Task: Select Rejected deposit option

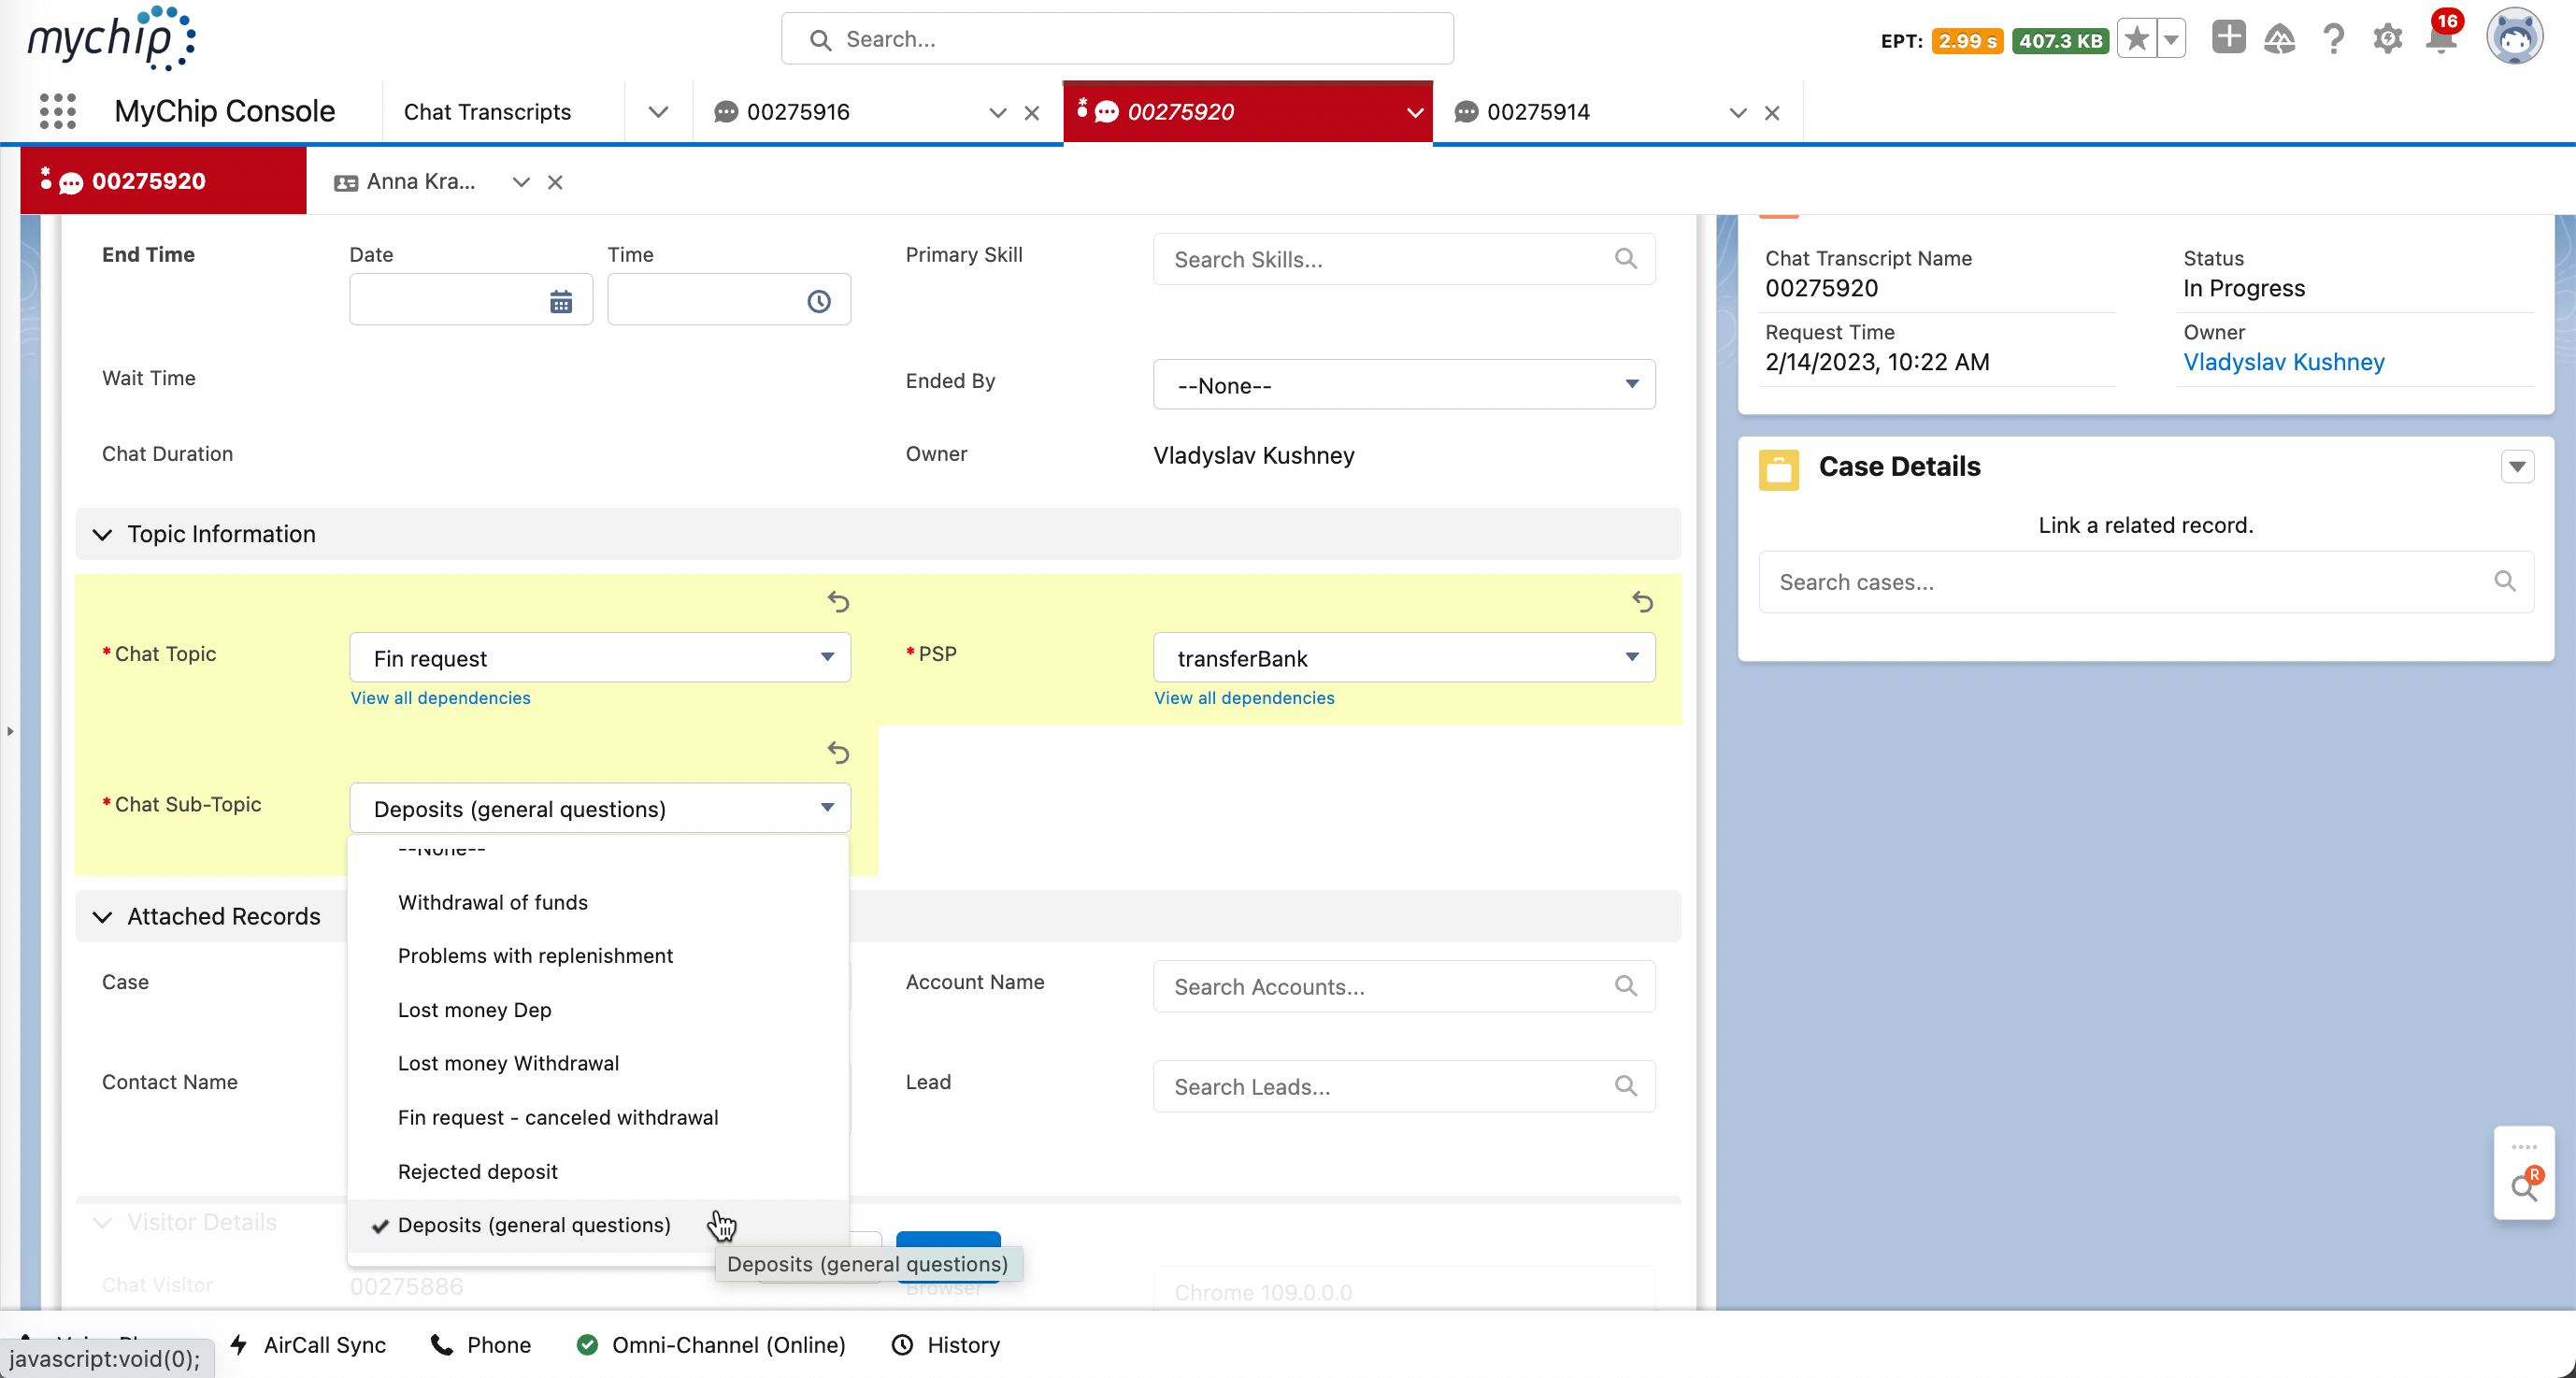Action: (477, 1171)
